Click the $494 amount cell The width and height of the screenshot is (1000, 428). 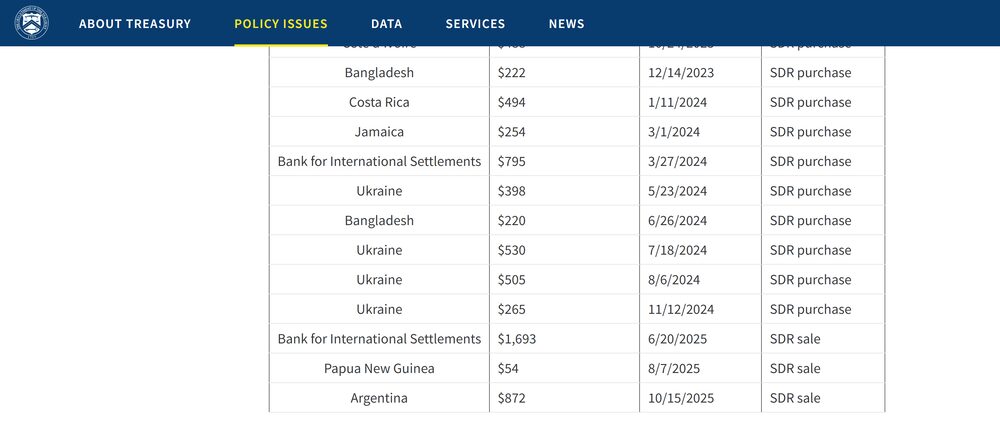tap(512, 102)
